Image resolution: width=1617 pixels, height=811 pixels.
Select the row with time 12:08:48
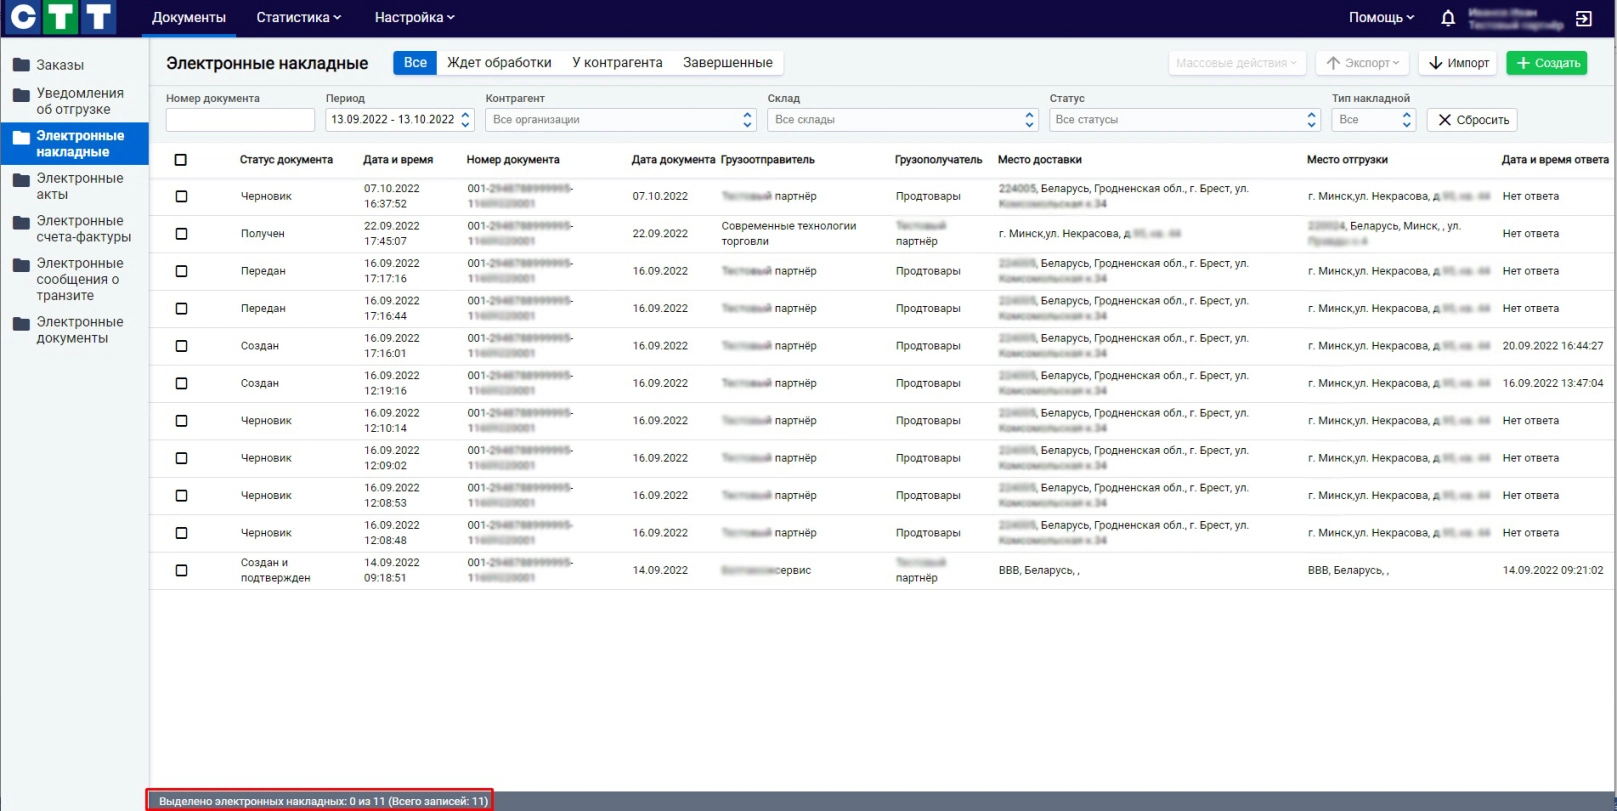[181, 533]
